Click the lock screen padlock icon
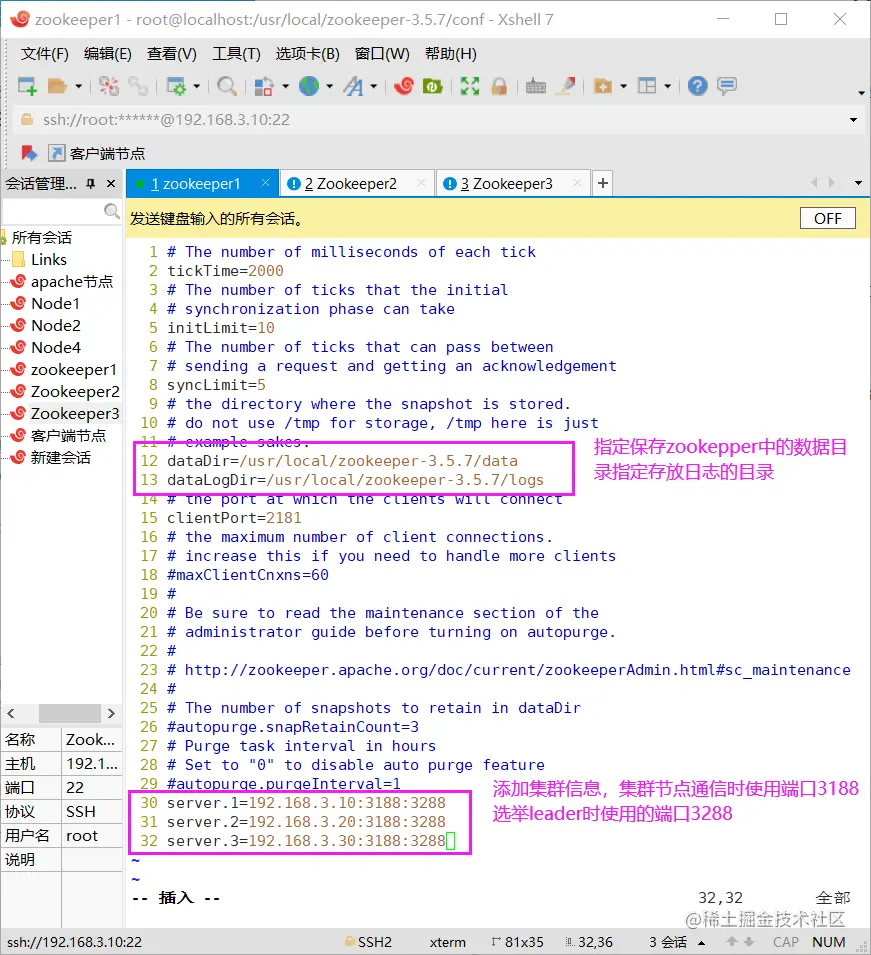This screenshot has width=871, height=955. pyautogui.click(x=499, y=86)
